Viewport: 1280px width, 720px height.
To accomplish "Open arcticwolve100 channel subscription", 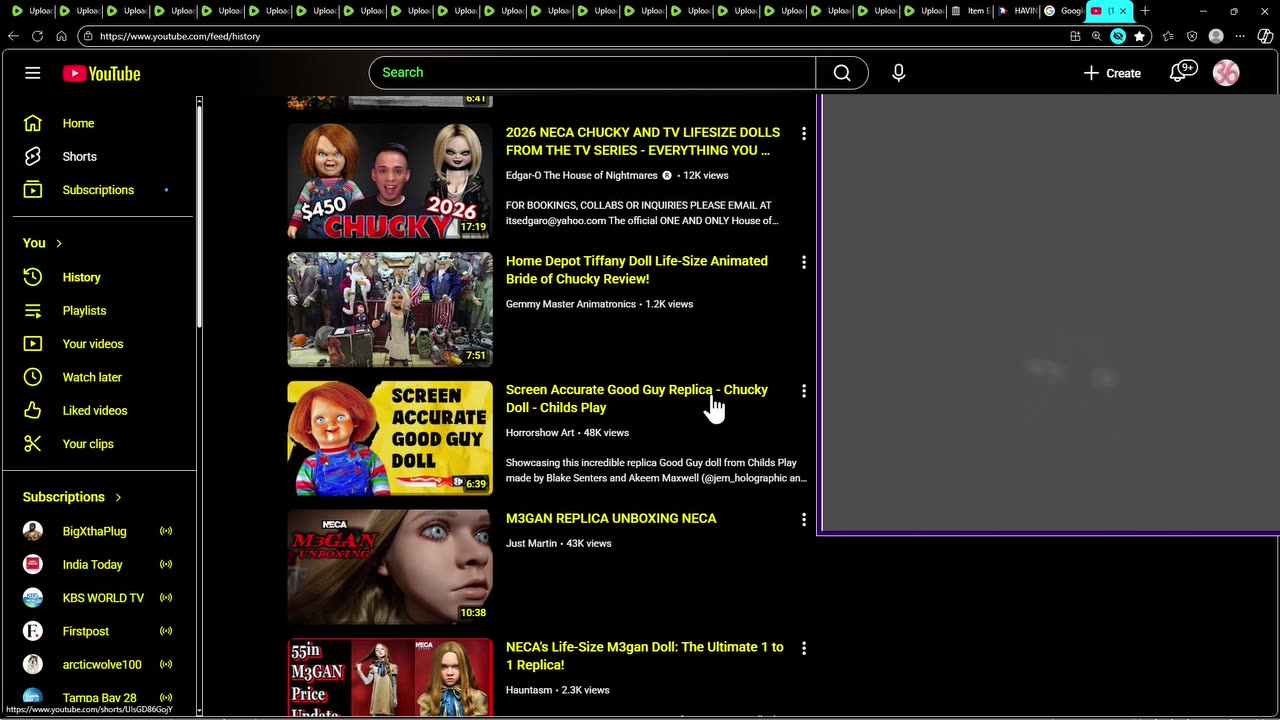I will (x=100, y=665).
